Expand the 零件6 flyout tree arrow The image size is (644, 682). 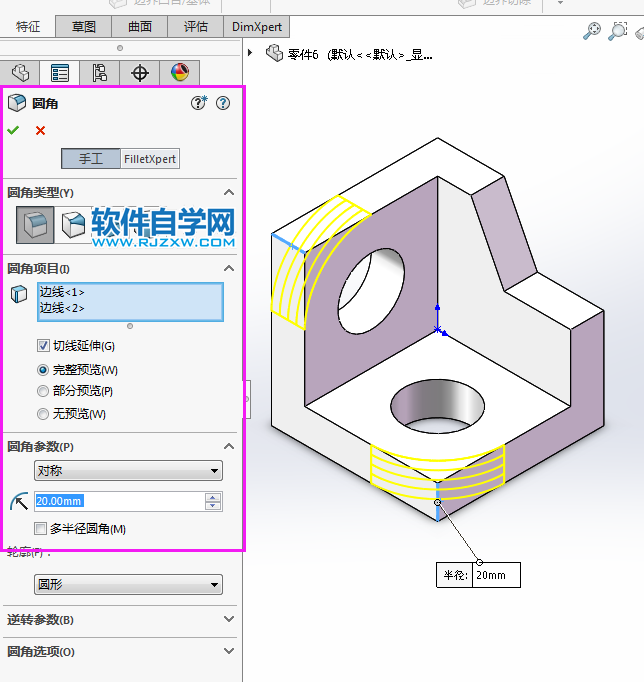250,53
